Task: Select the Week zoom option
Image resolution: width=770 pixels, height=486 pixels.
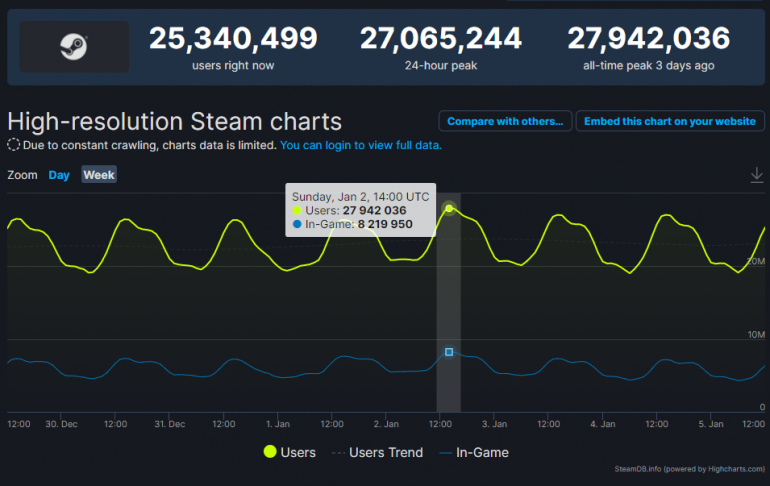Action: click(99, 175)
